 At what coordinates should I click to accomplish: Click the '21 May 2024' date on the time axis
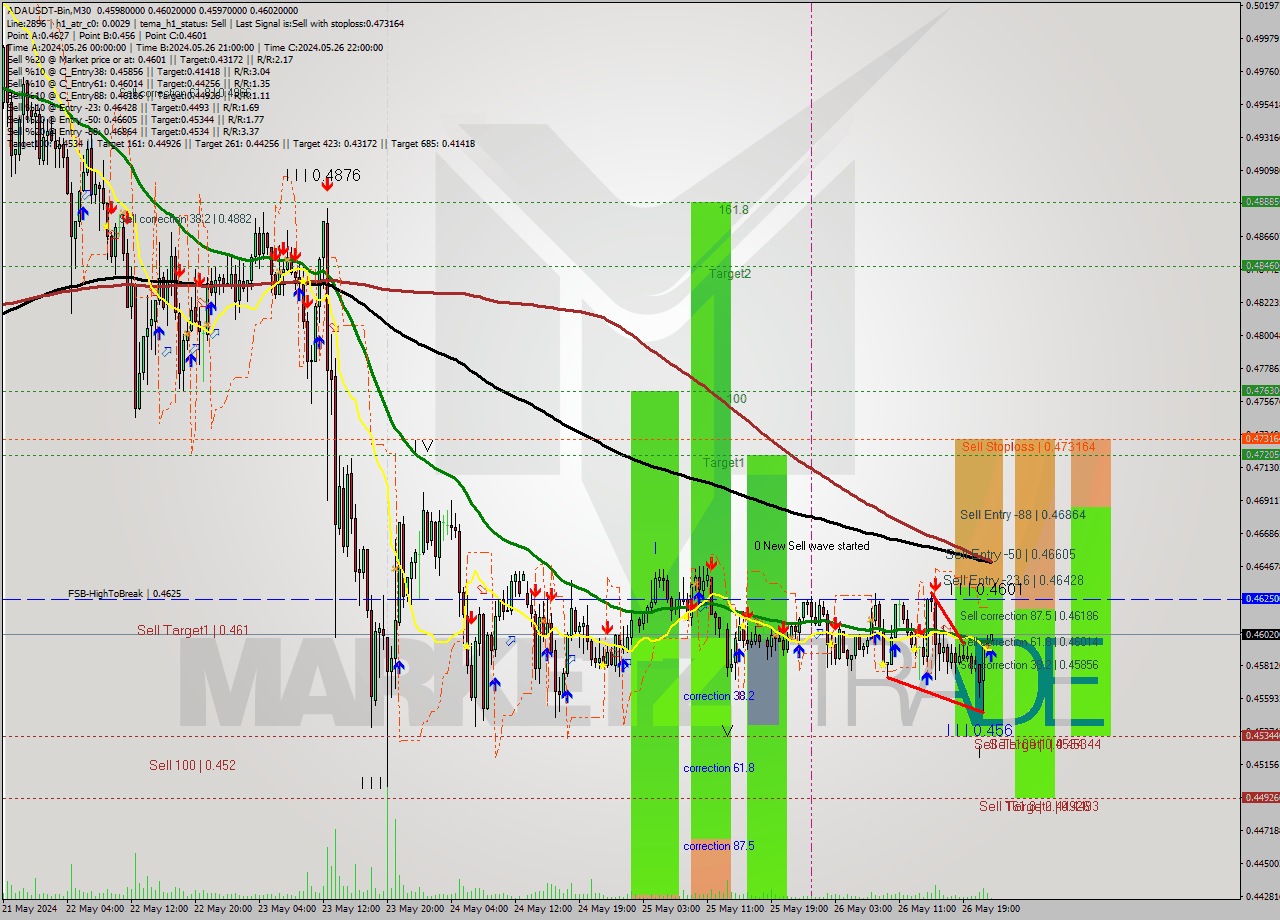click(x=27, y=909)
